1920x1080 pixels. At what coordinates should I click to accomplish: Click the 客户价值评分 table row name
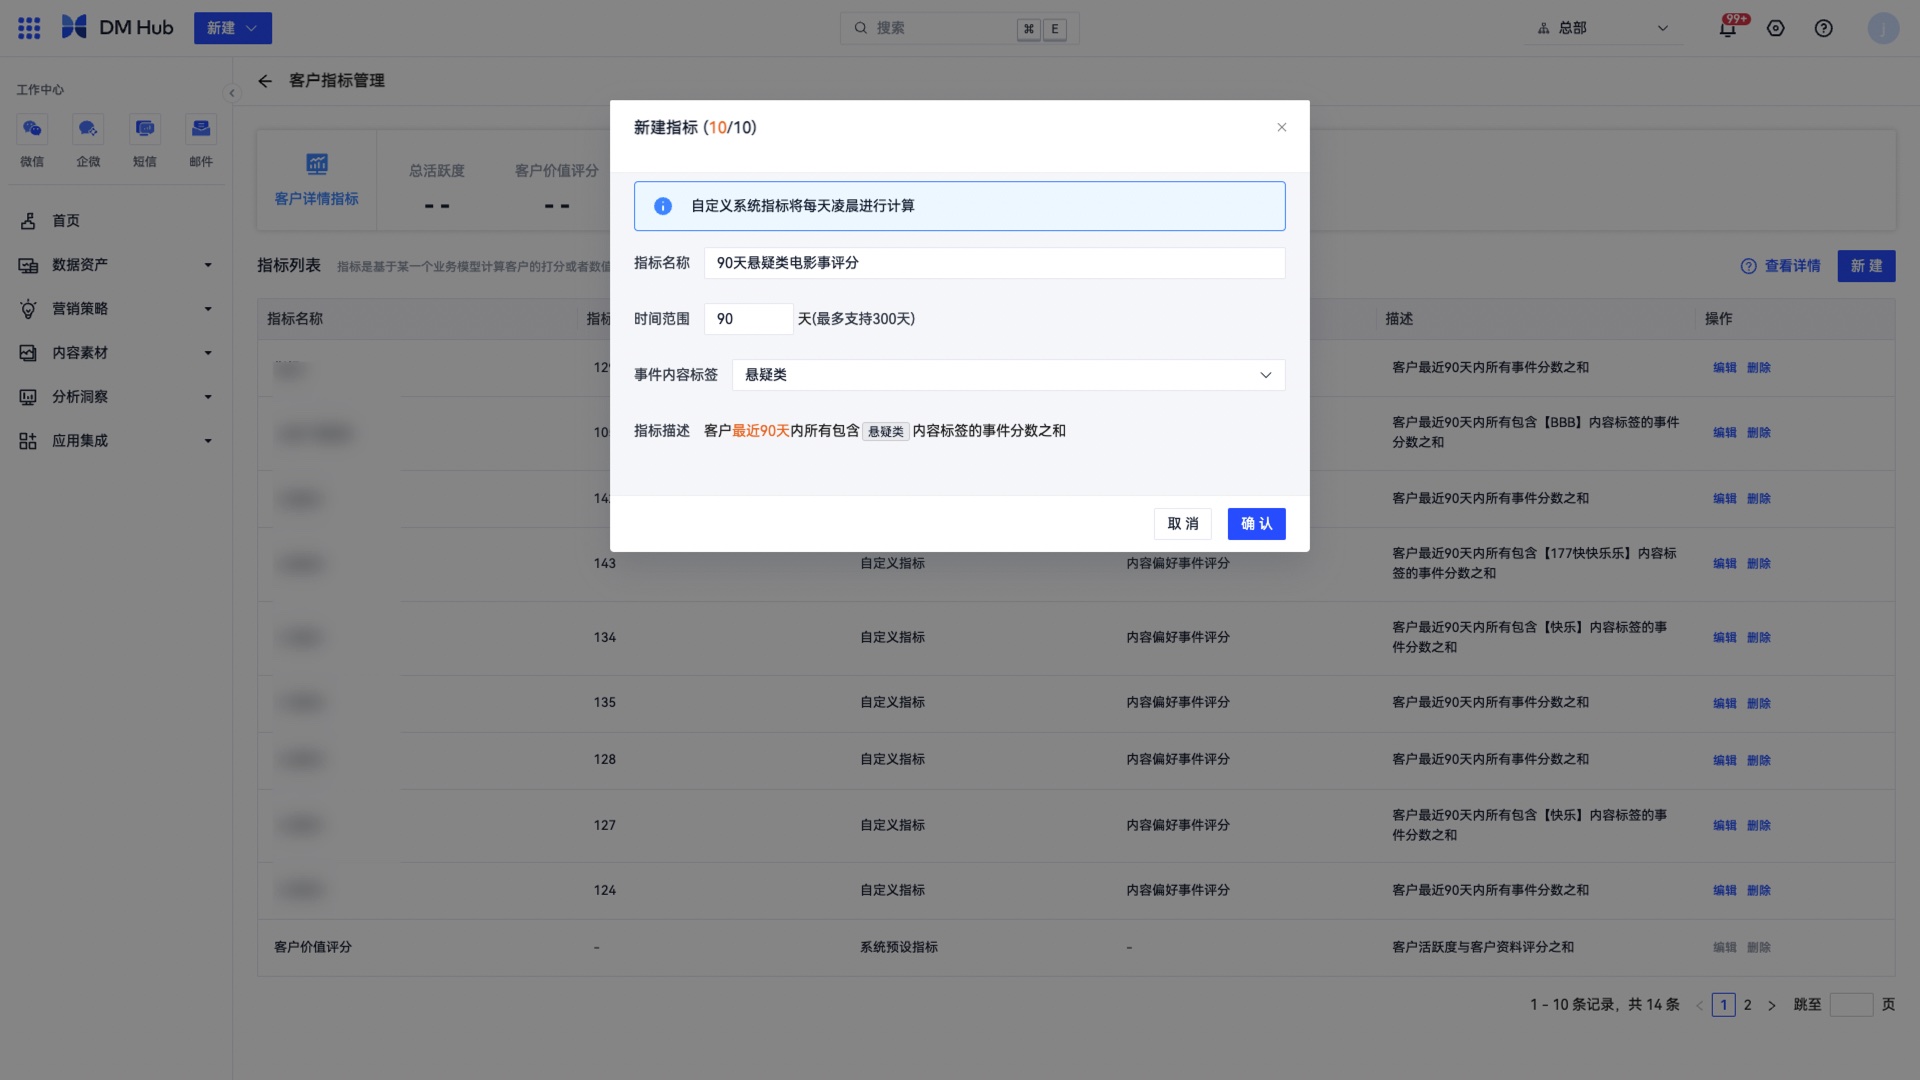click(313, 947)
